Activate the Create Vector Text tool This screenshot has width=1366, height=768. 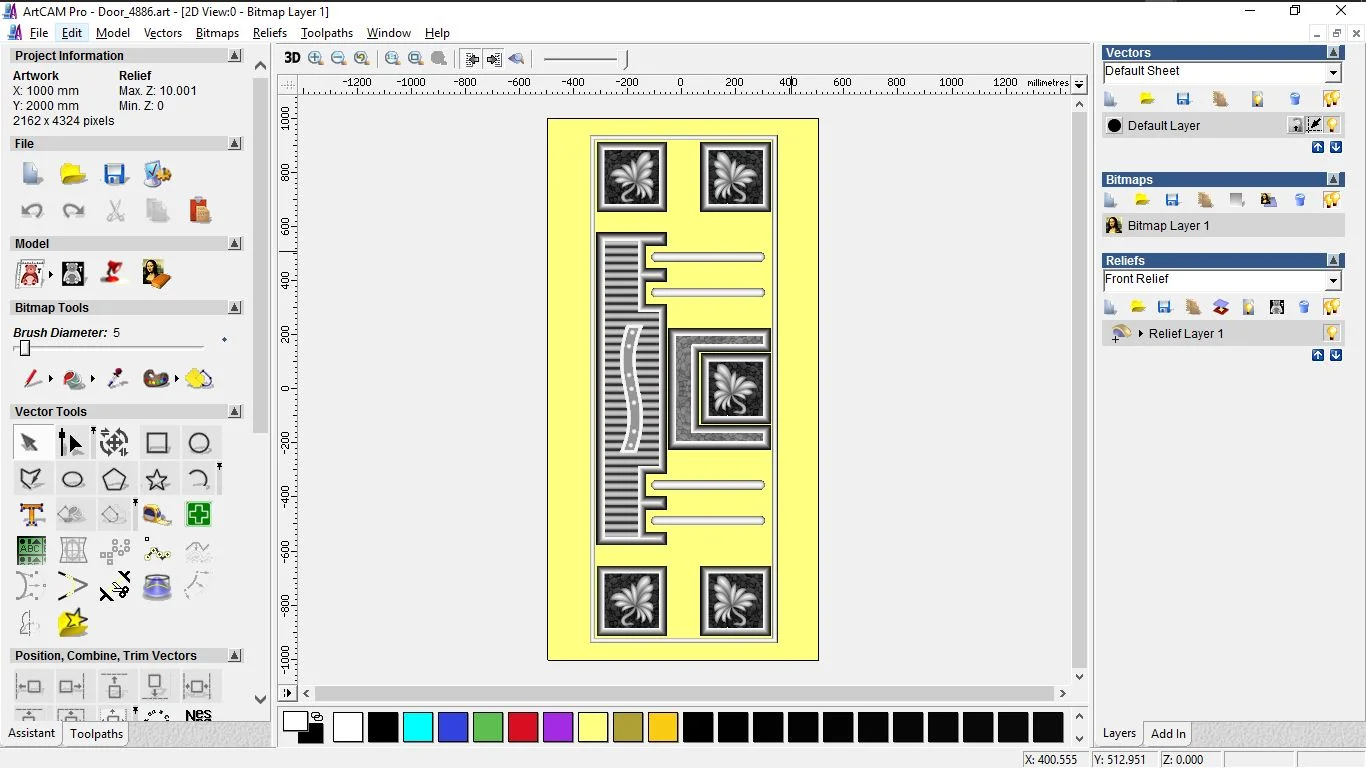31,515
